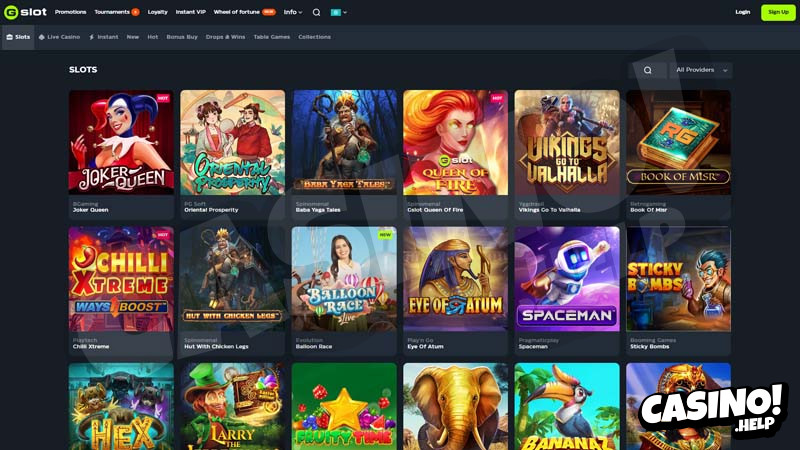Open the Oriental Prosperity game thumbnail
Viewport: 800px width, 450px height.
(233, 142)
